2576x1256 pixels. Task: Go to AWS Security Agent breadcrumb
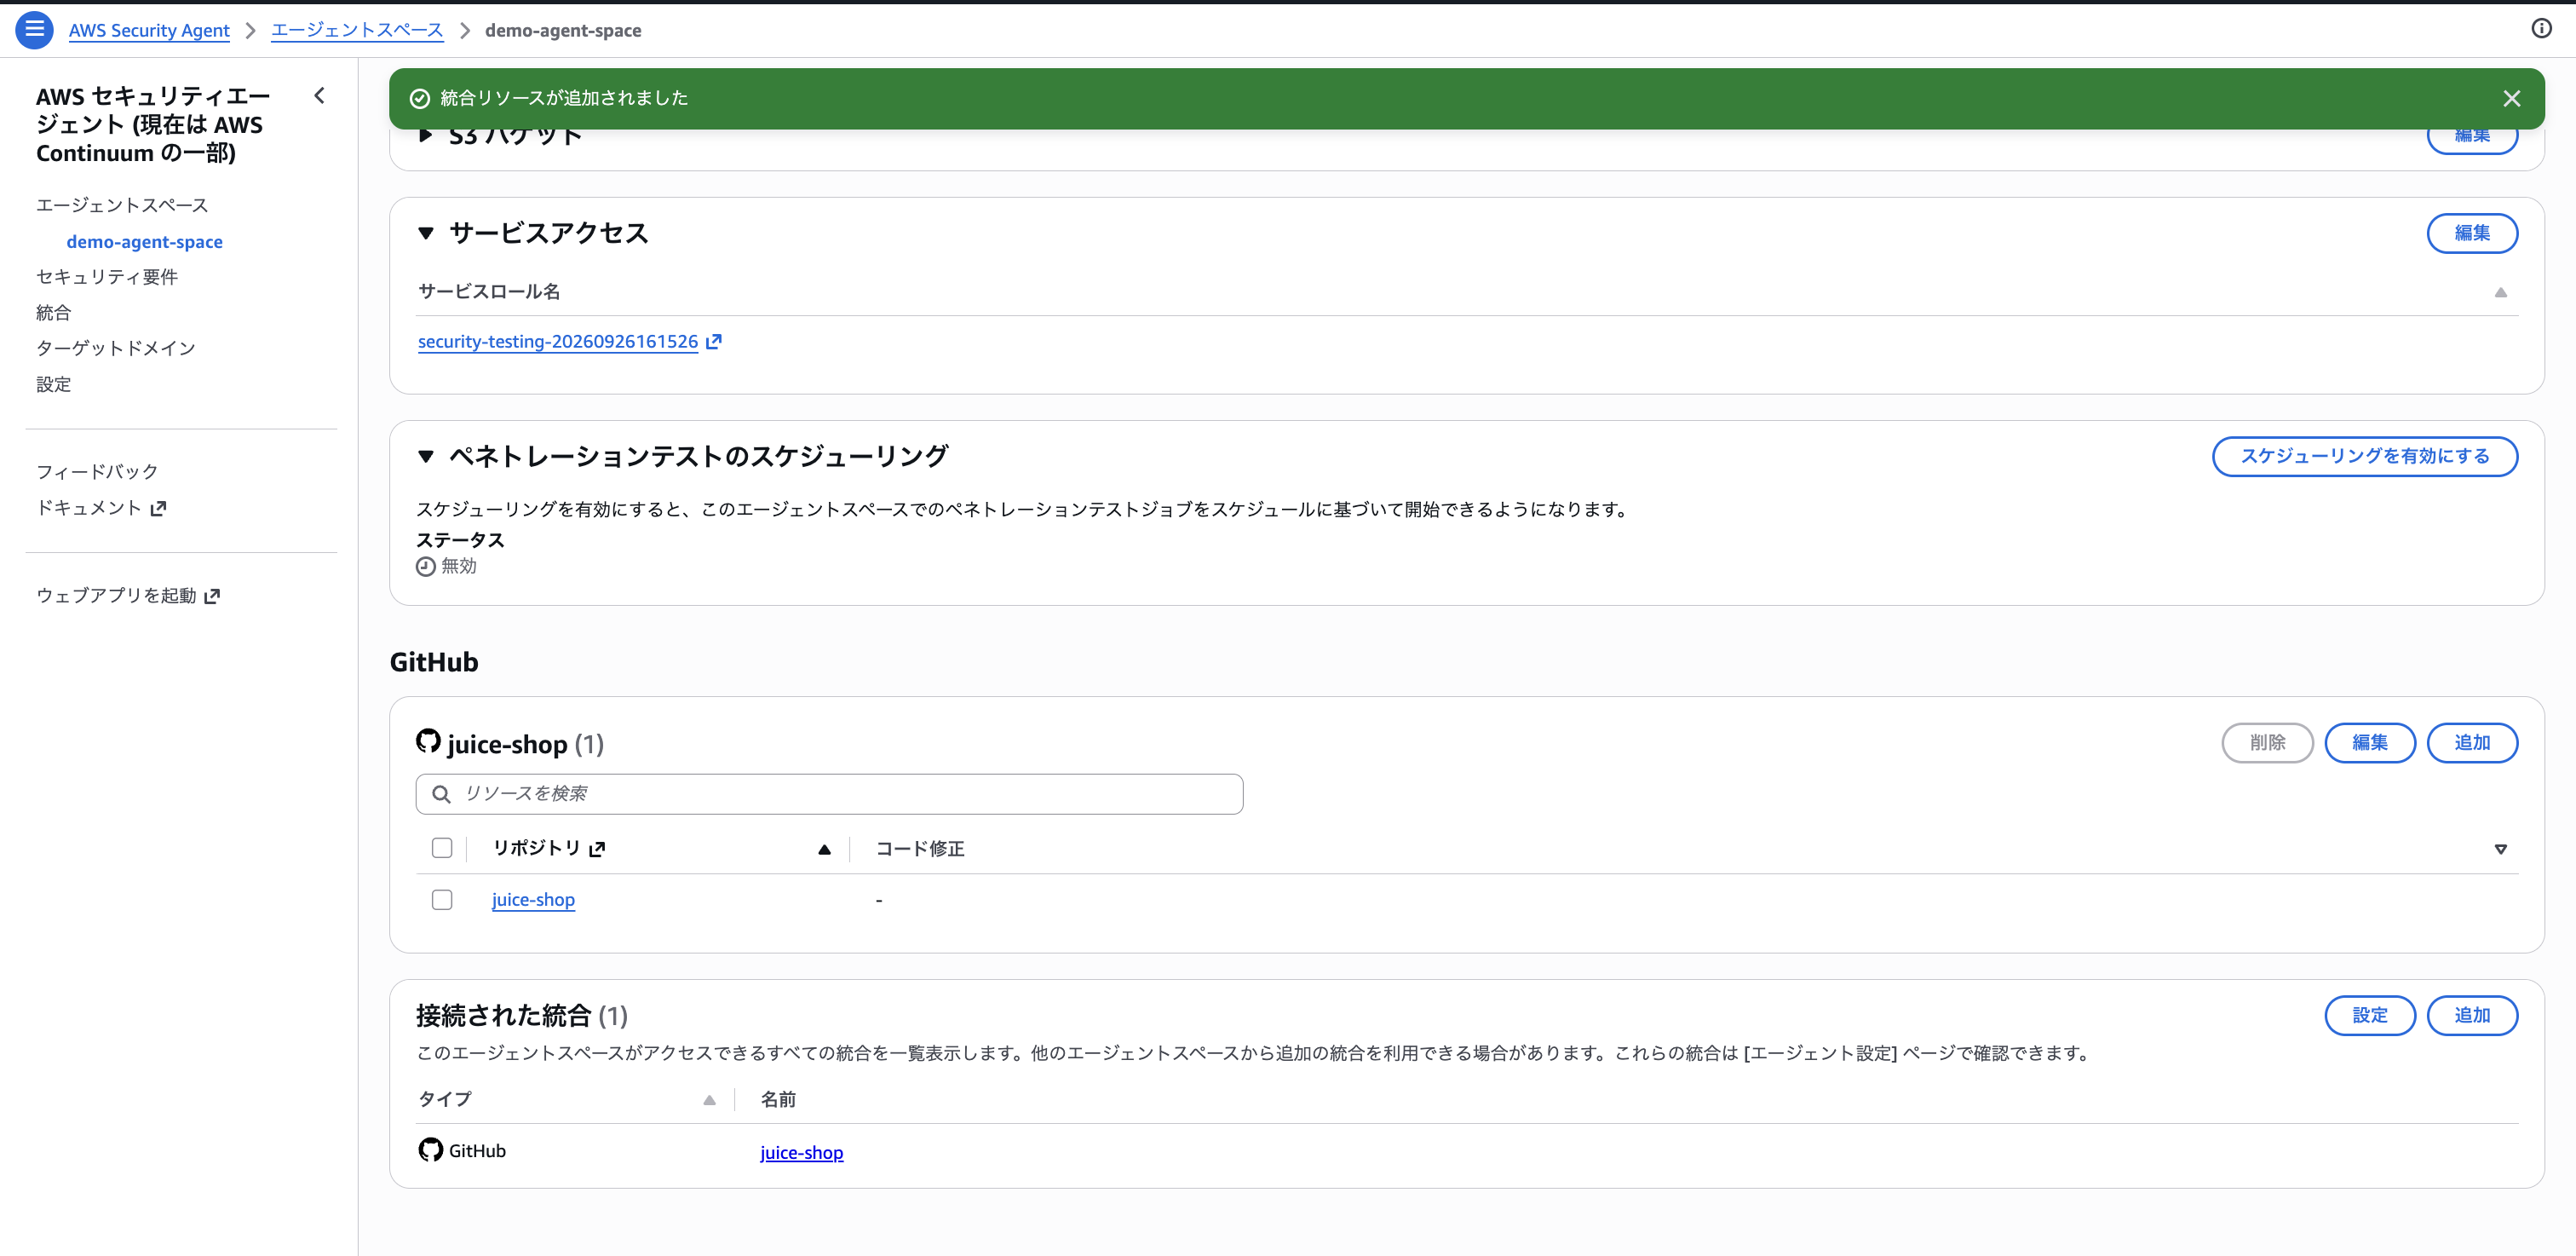point(149,30)
